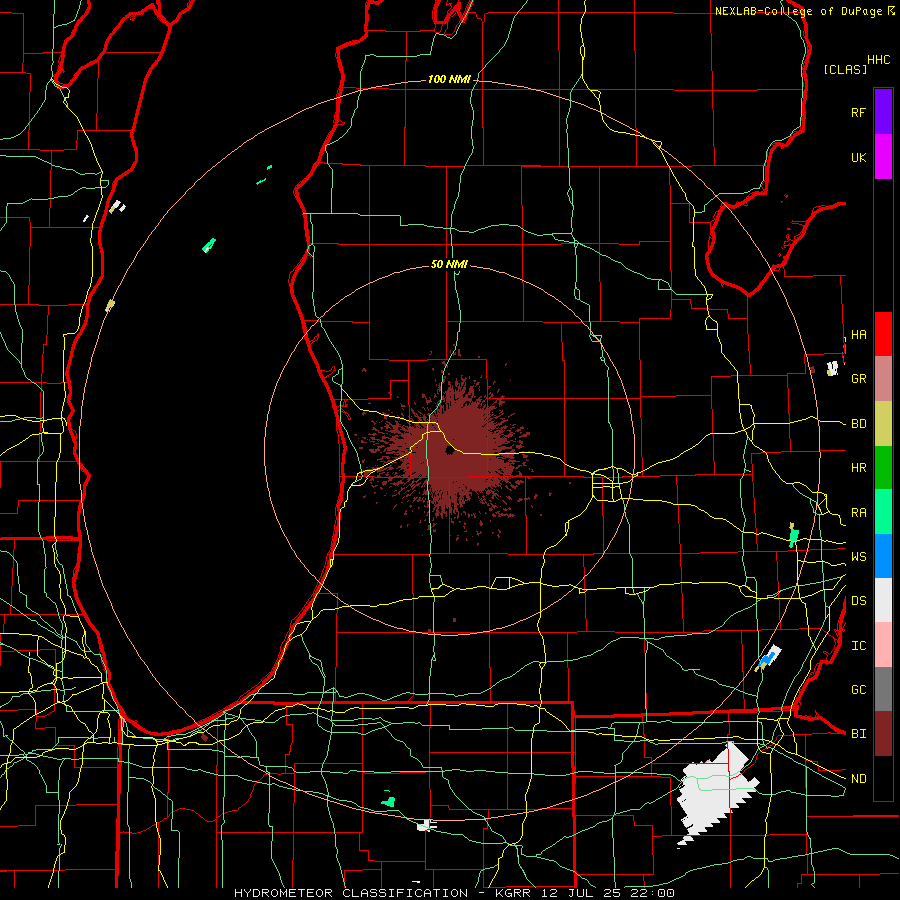Click the 'RA' legend label
Image resolution: width=900 pixels, height=900 pixels.
pyautogui.click(x=859, y=513)
